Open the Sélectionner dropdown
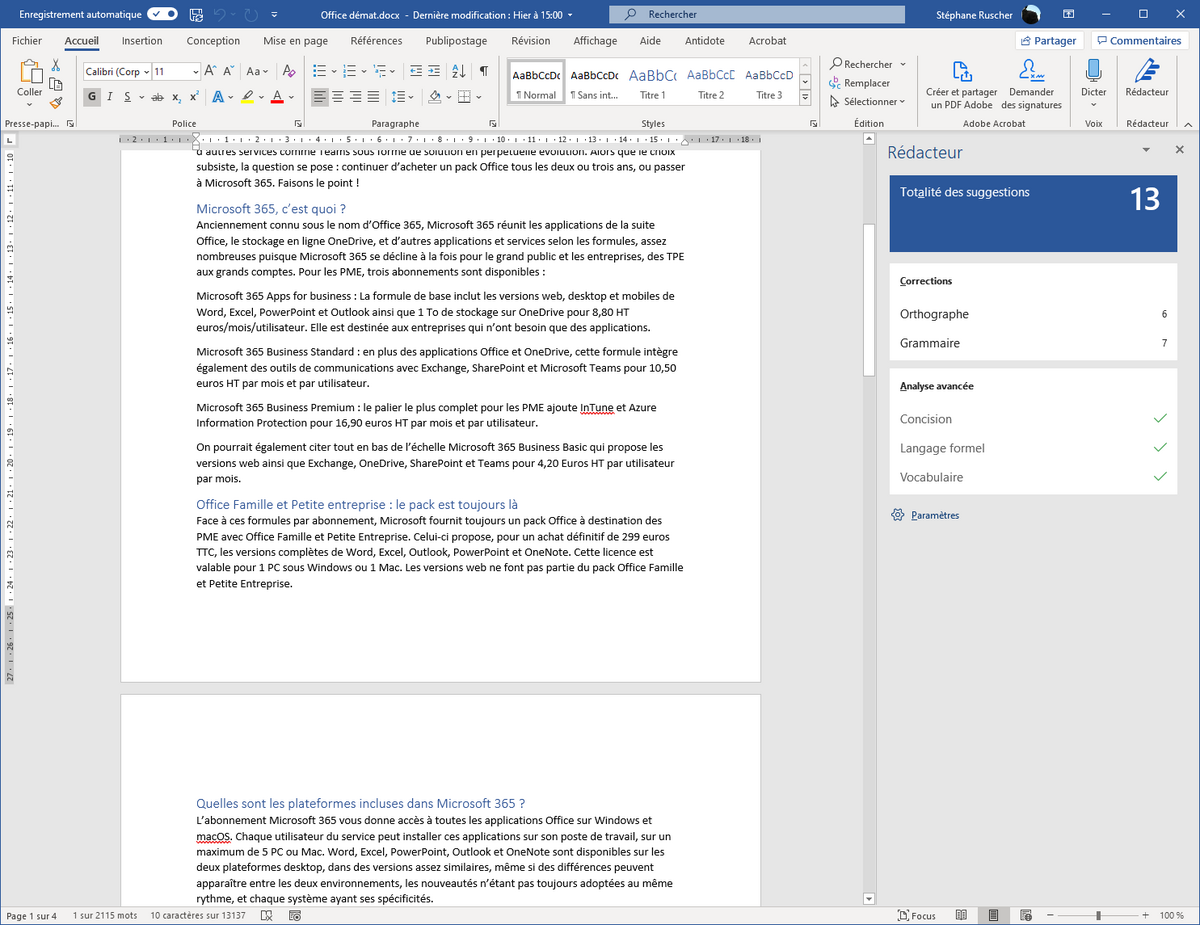Image resolution: width=1200 pixels, height=925 pixels. (x=867, y=101)
